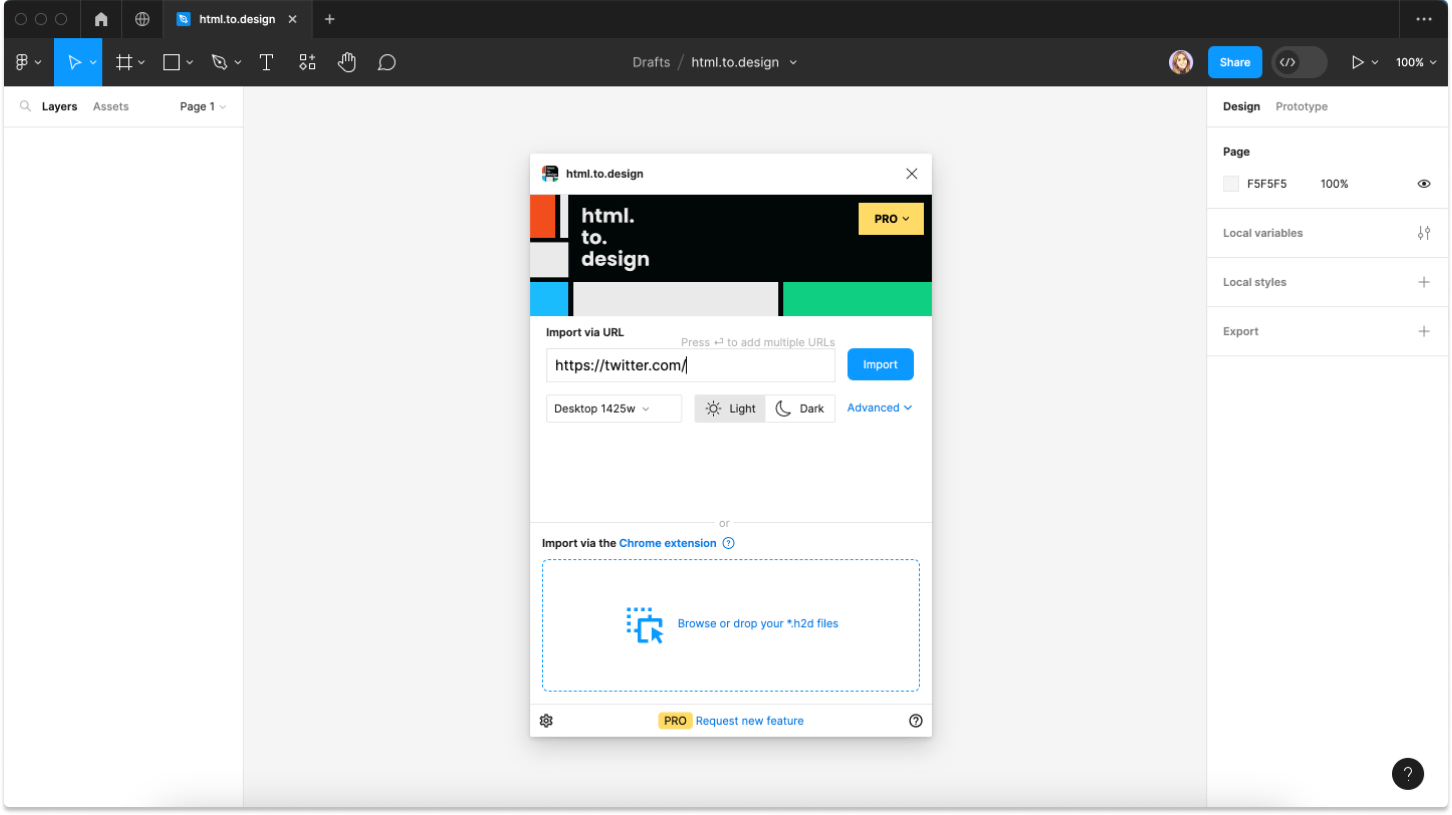This screenshot has width=1452, height=815.
Task: Open the three-dots window menu
Action: pos(1424,19)
